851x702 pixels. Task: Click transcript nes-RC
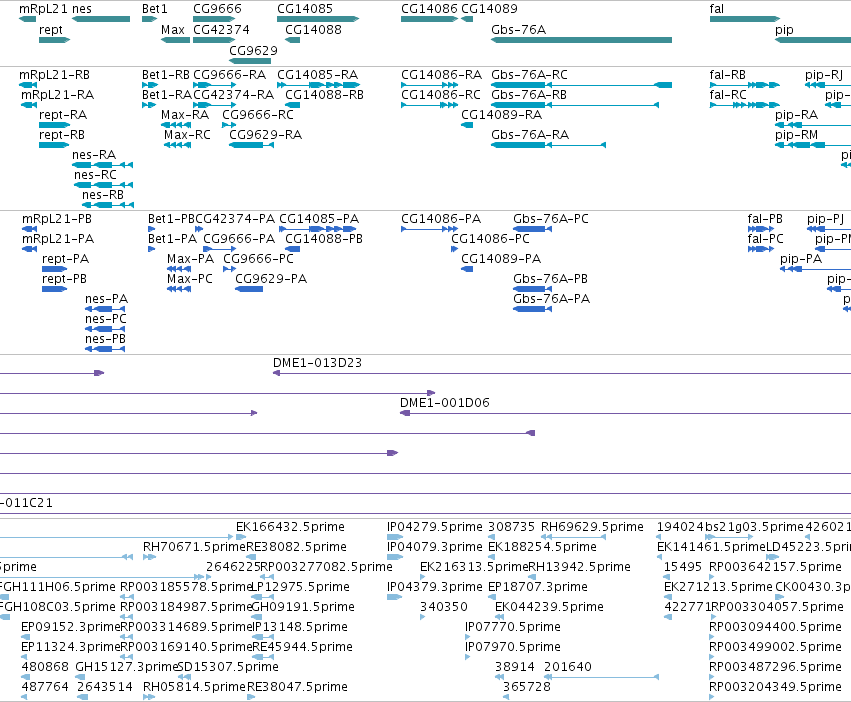[x=95, y=175]
